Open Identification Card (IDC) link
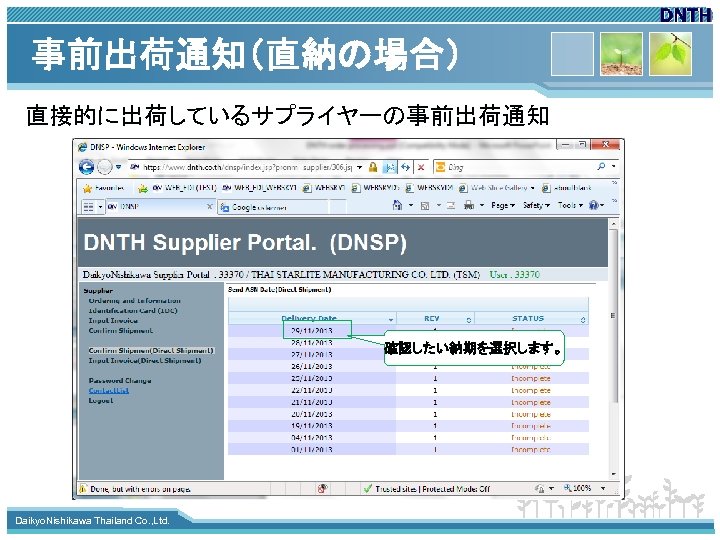The image size is (720, 540). click(133, 311)
